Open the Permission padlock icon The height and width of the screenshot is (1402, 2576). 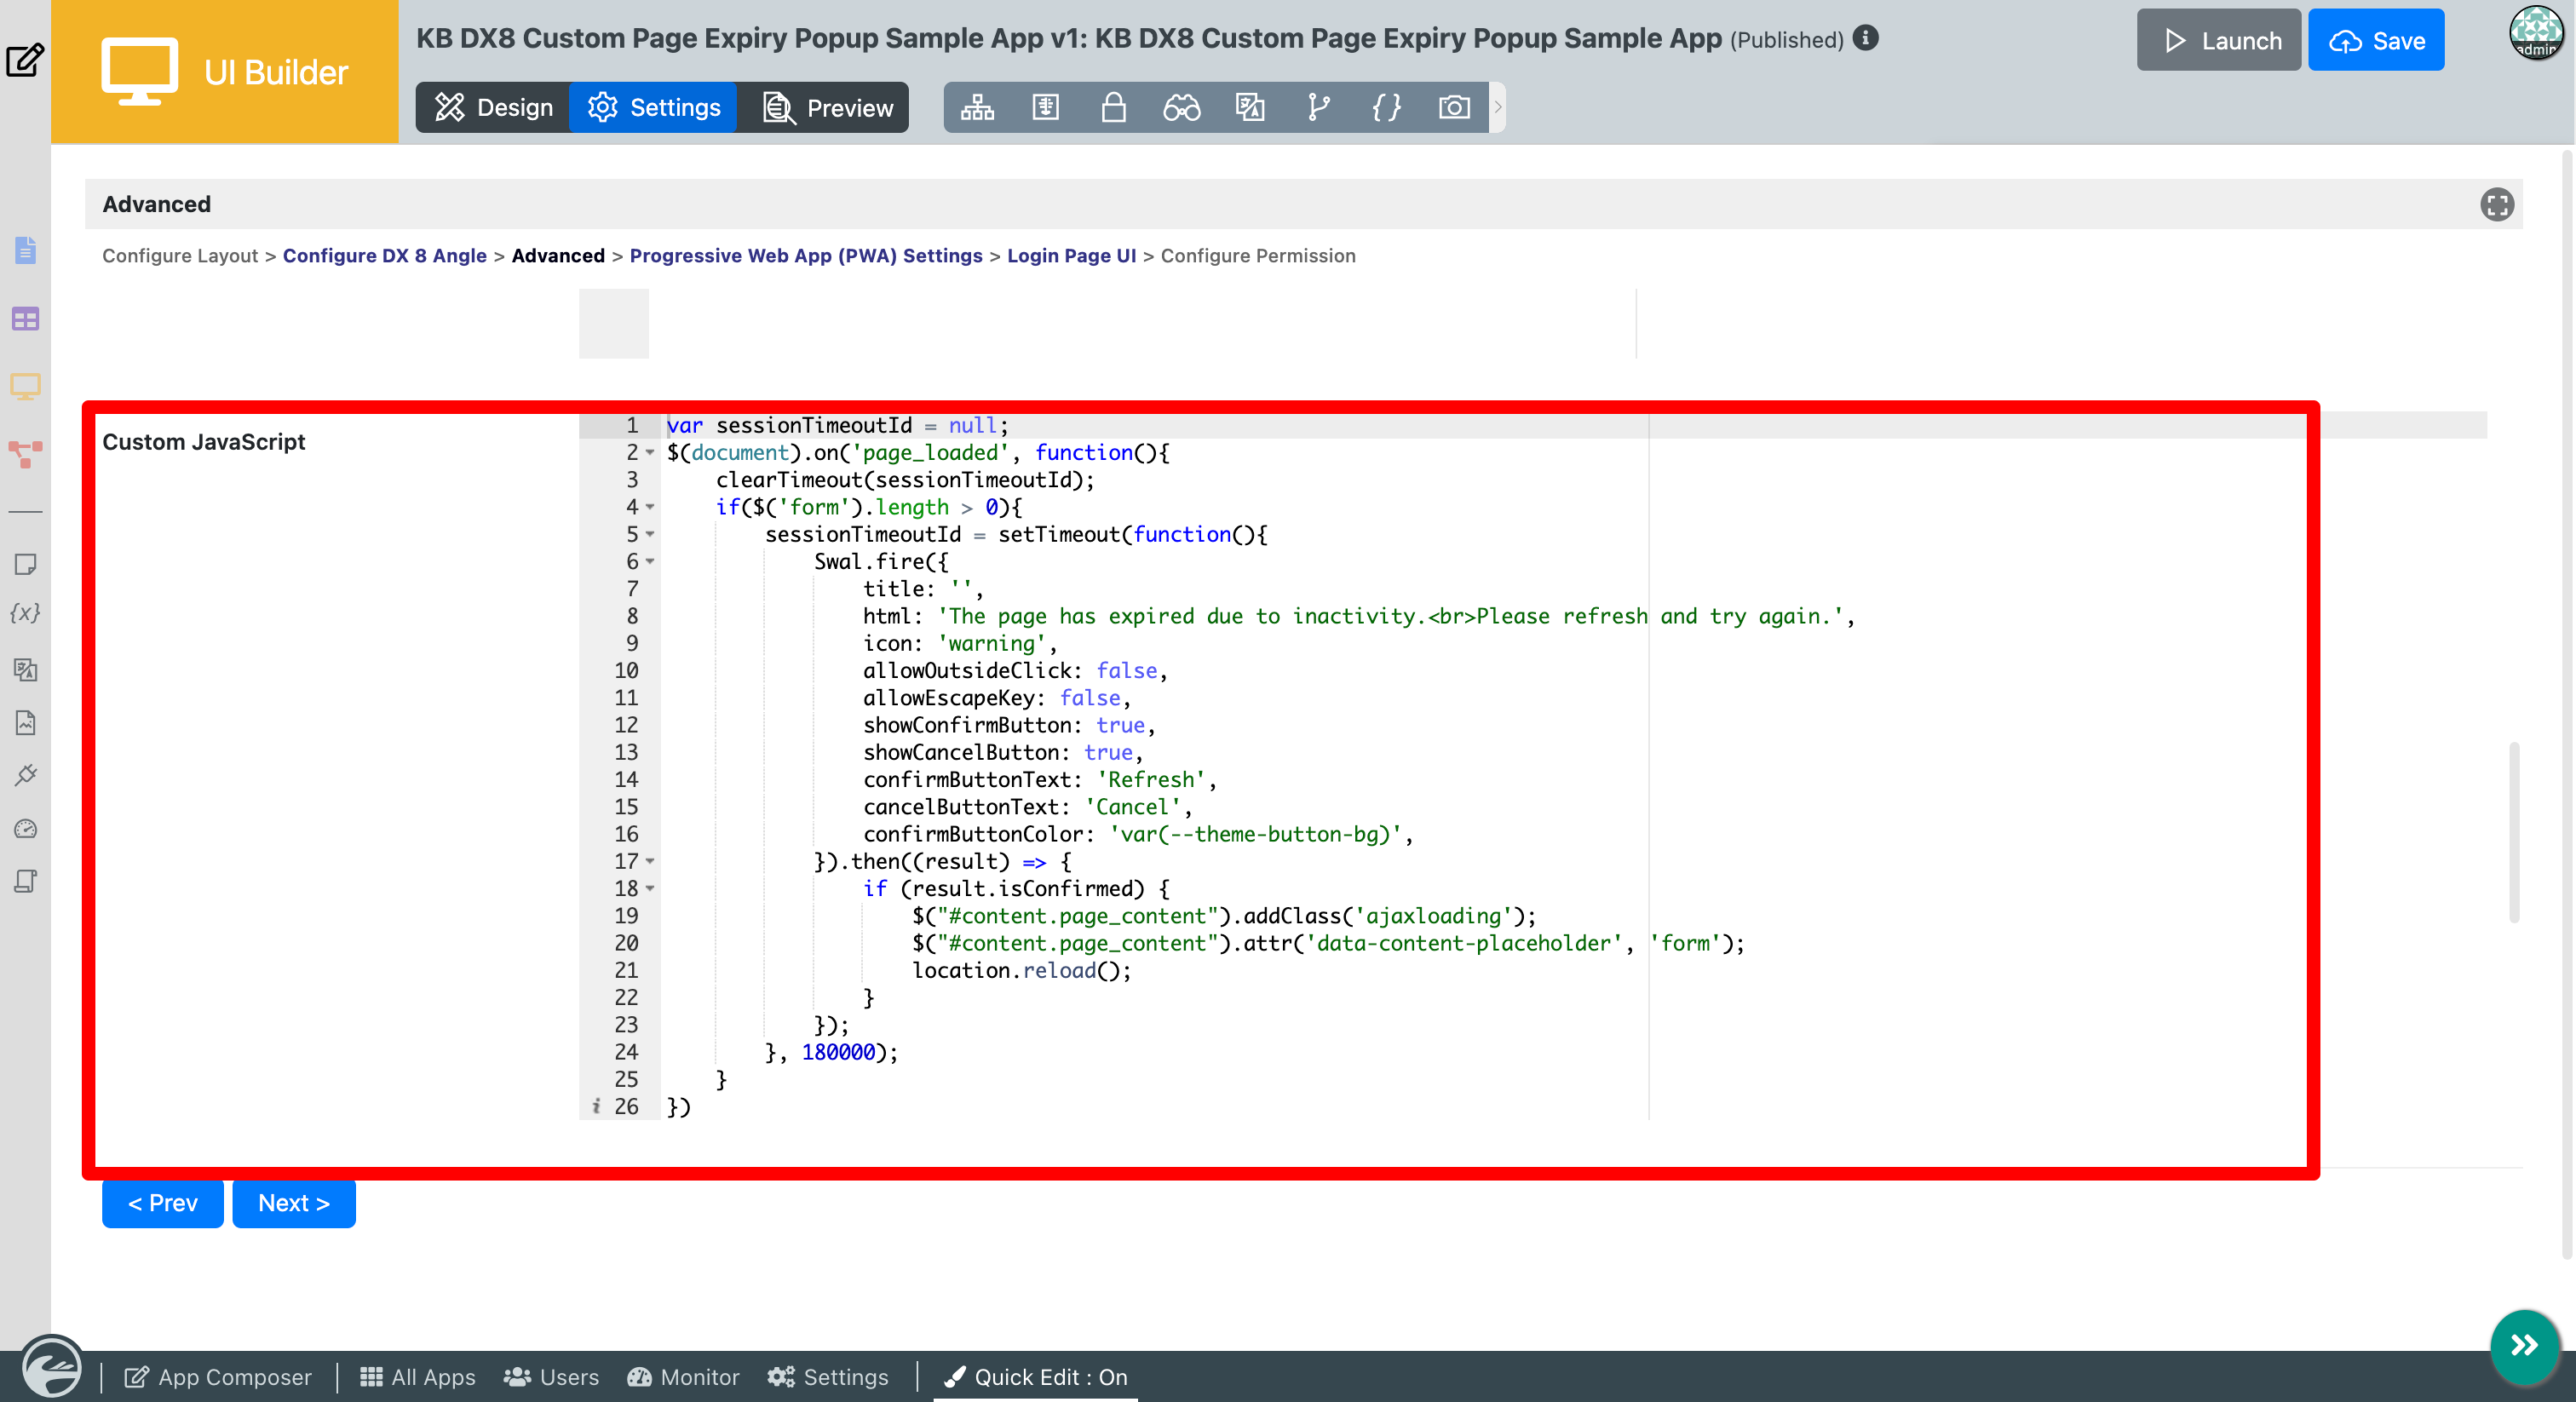pyautogui.click(x=1113, y=107)
